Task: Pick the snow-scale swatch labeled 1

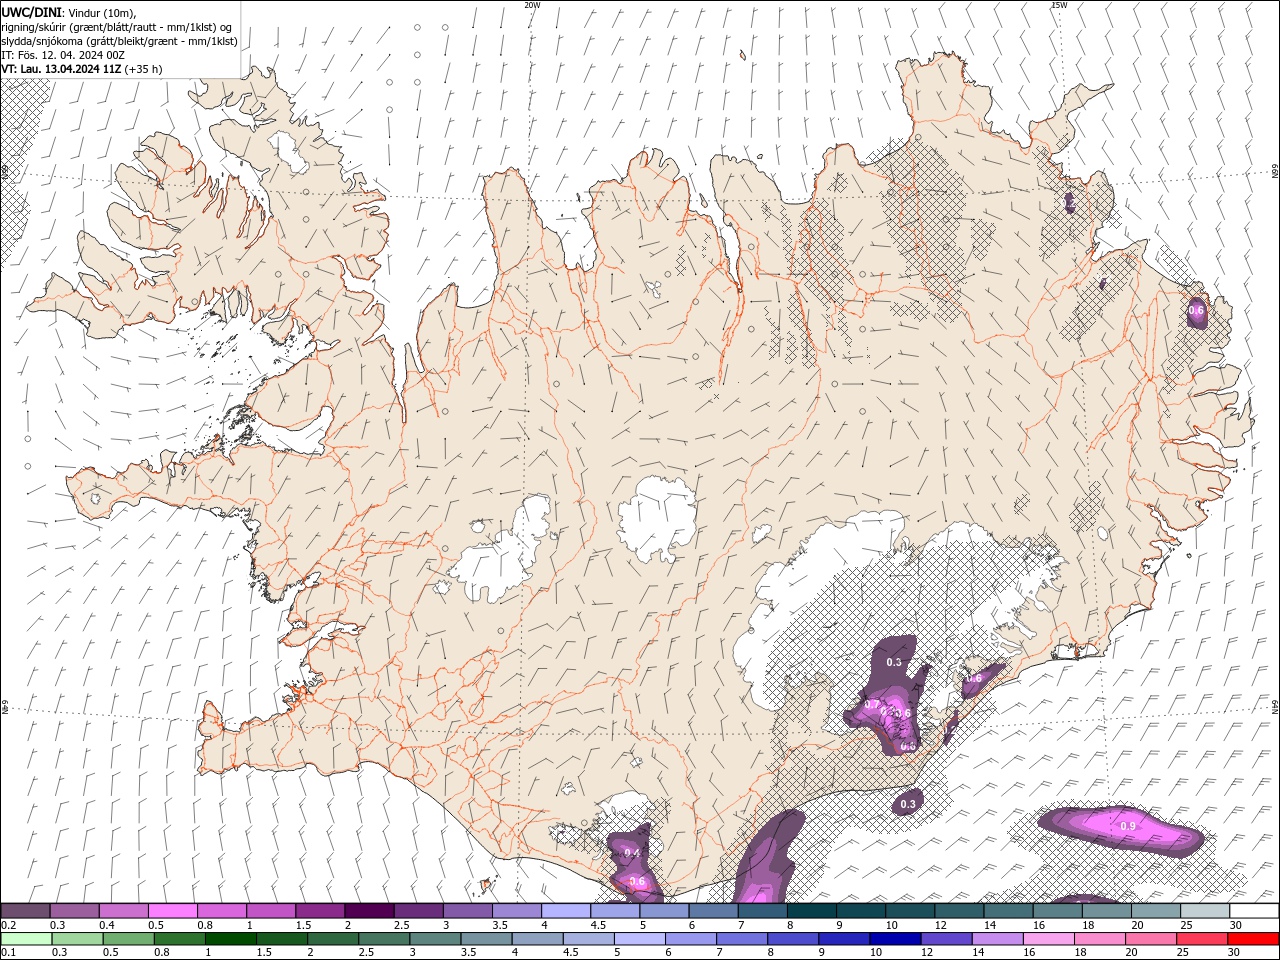Action: (x=270, y=911)
